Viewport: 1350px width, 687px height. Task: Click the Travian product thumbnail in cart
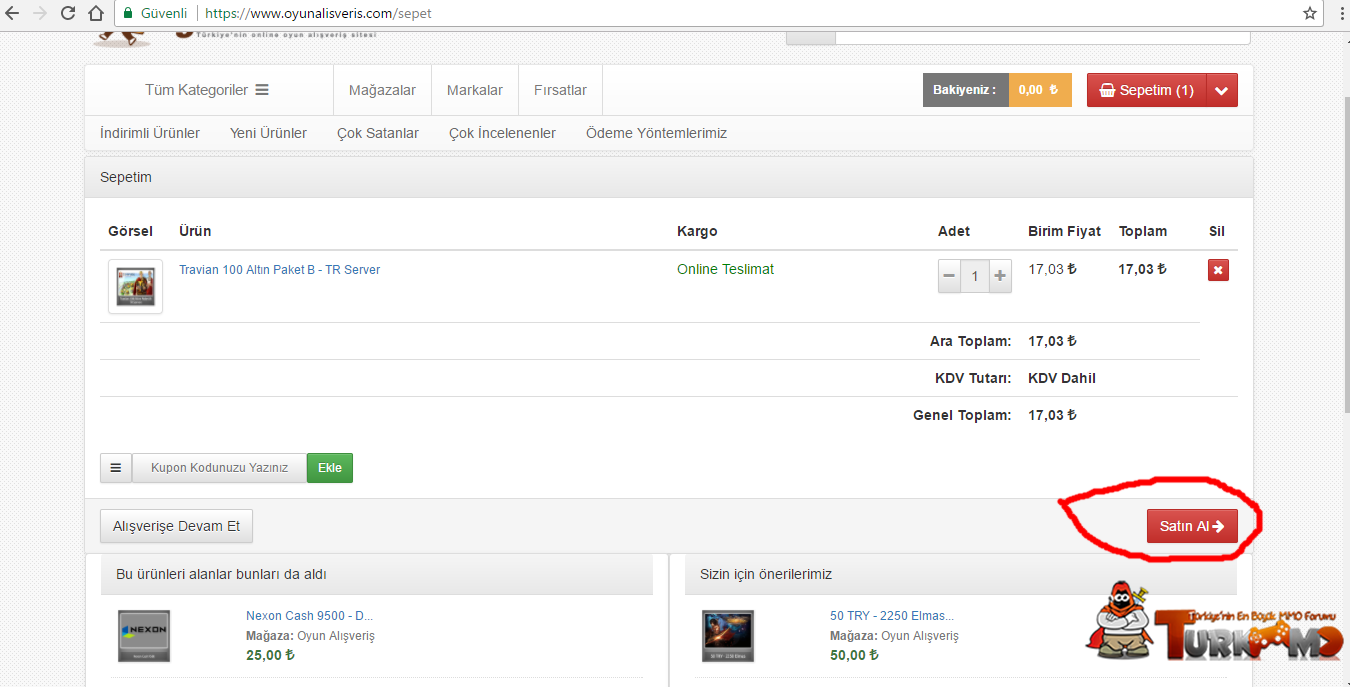135,287
